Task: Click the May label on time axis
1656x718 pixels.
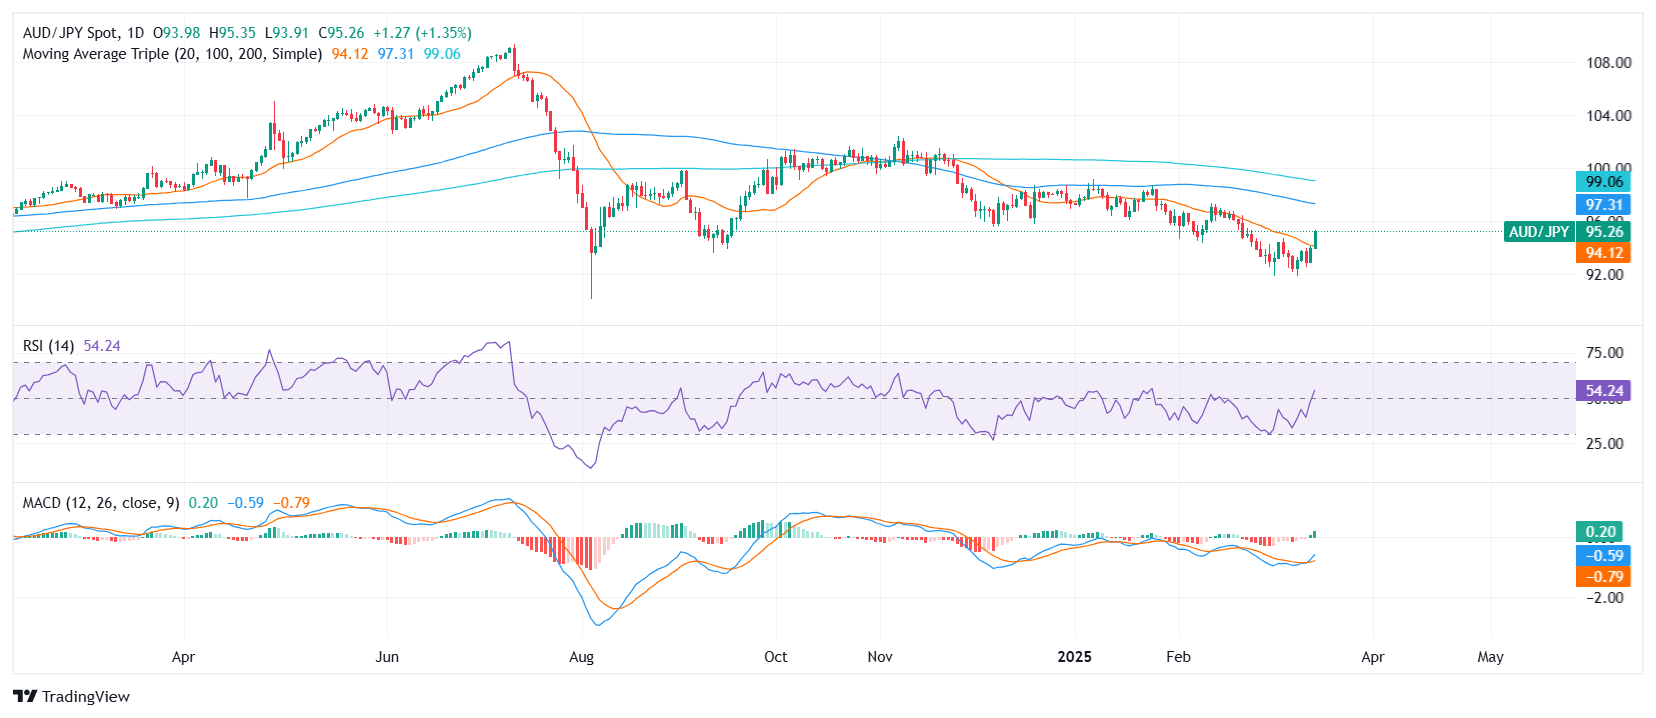Action: point(1490,657)
